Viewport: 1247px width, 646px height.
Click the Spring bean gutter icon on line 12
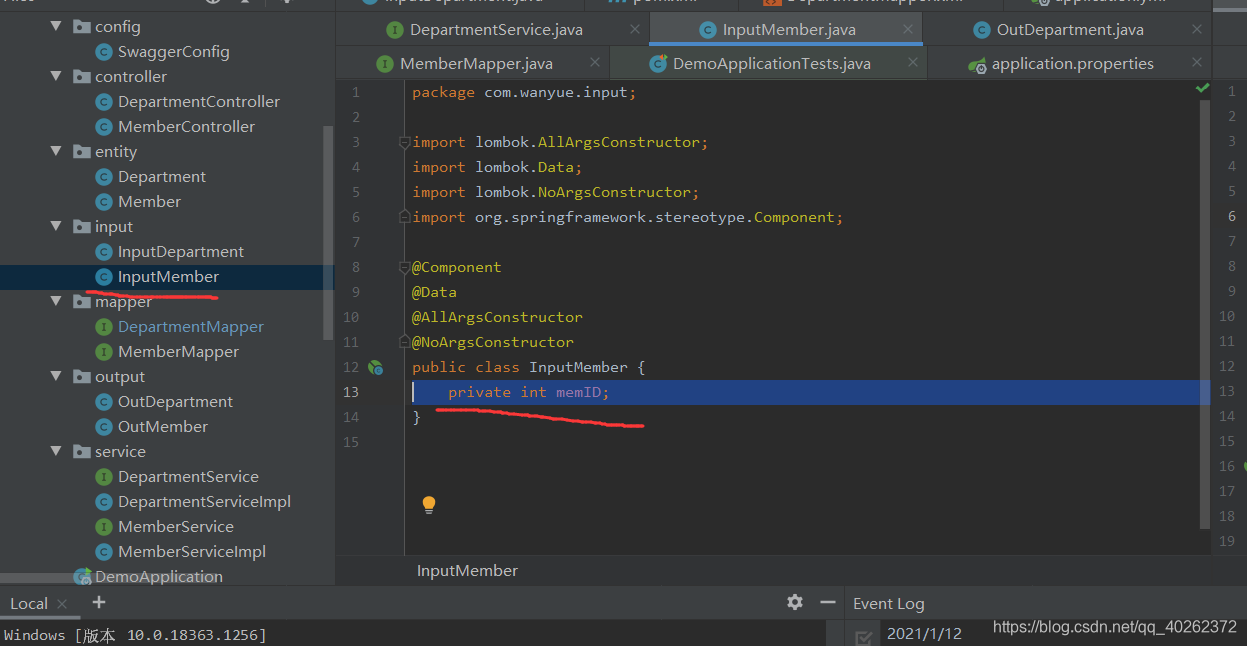[x=376, y=367]
